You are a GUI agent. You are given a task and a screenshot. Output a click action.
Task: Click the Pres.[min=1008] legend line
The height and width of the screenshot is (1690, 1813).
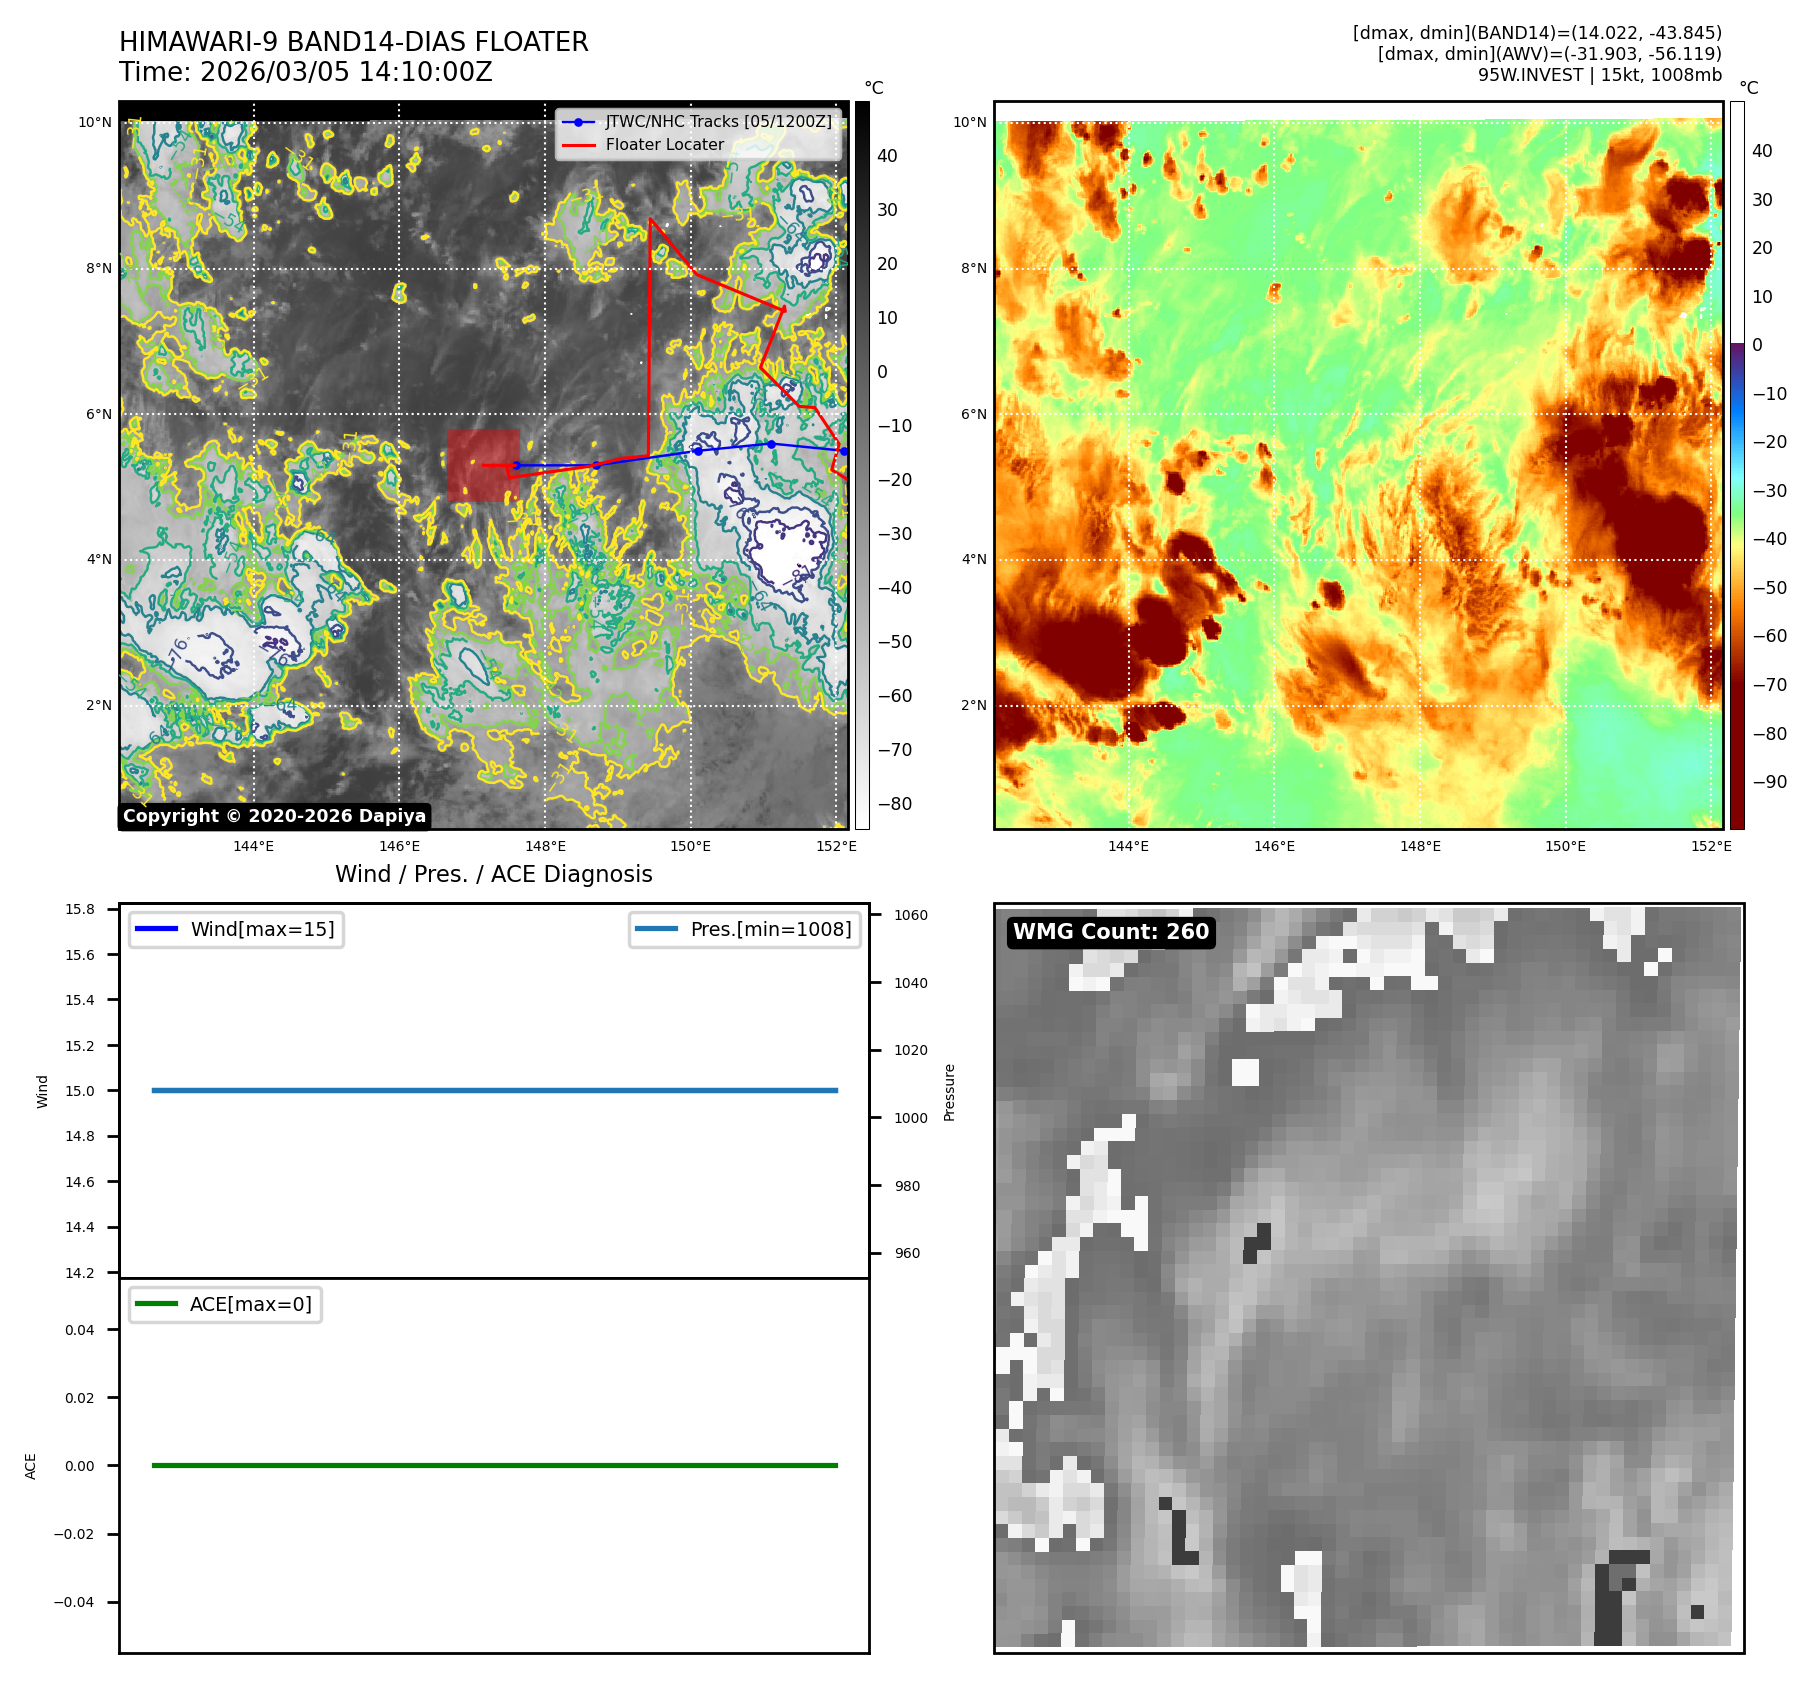(x=656, y=929)
